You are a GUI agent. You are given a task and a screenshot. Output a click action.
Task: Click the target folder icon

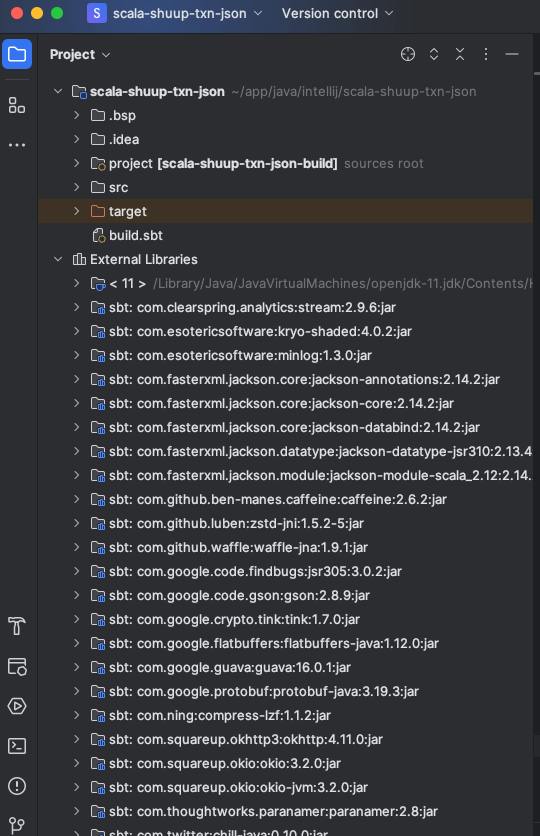click(98, 211)
